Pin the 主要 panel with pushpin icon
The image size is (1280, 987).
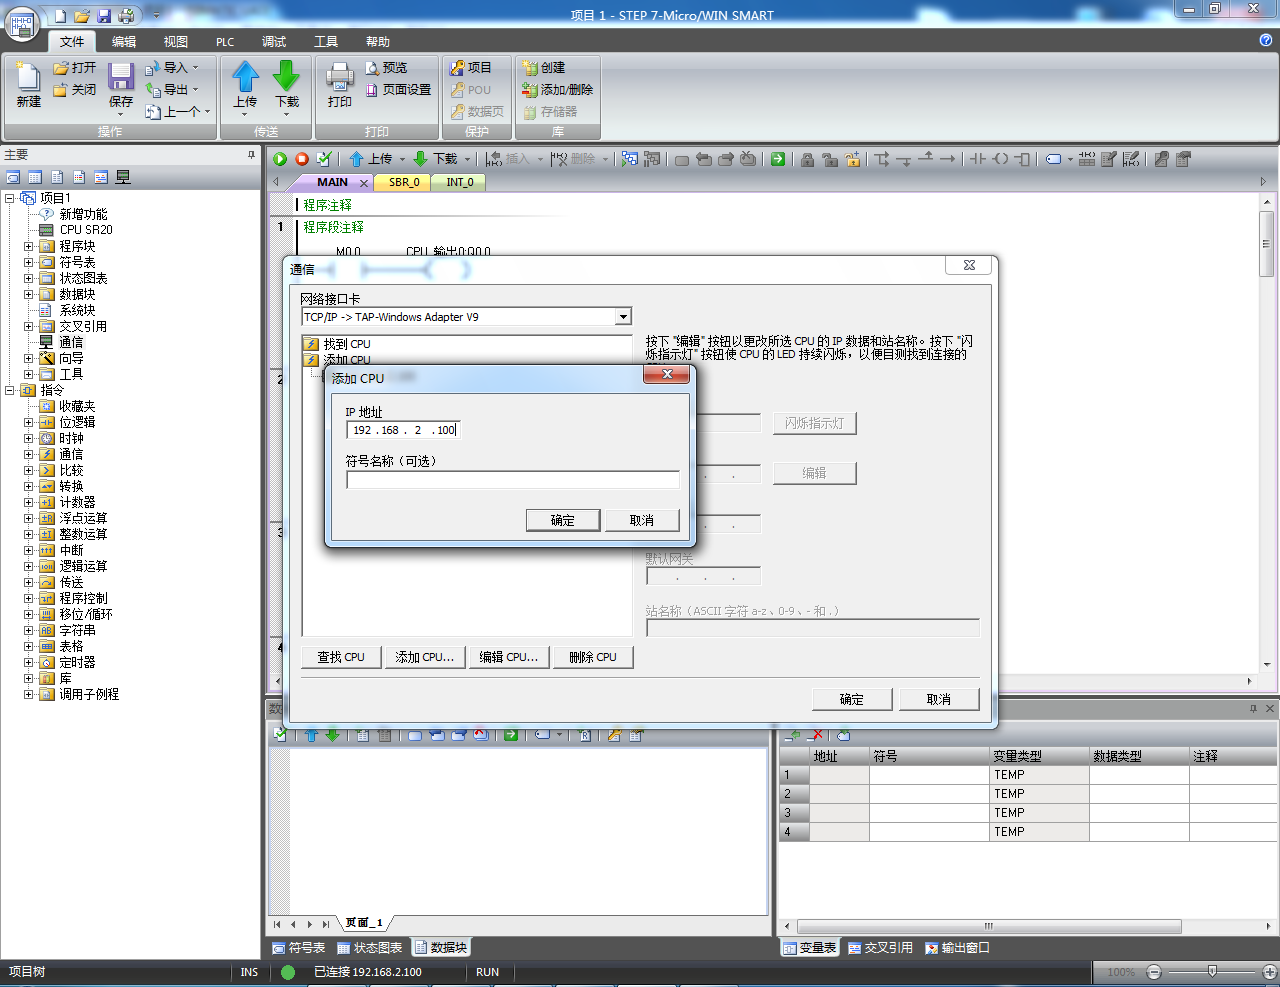pos(251,155)
